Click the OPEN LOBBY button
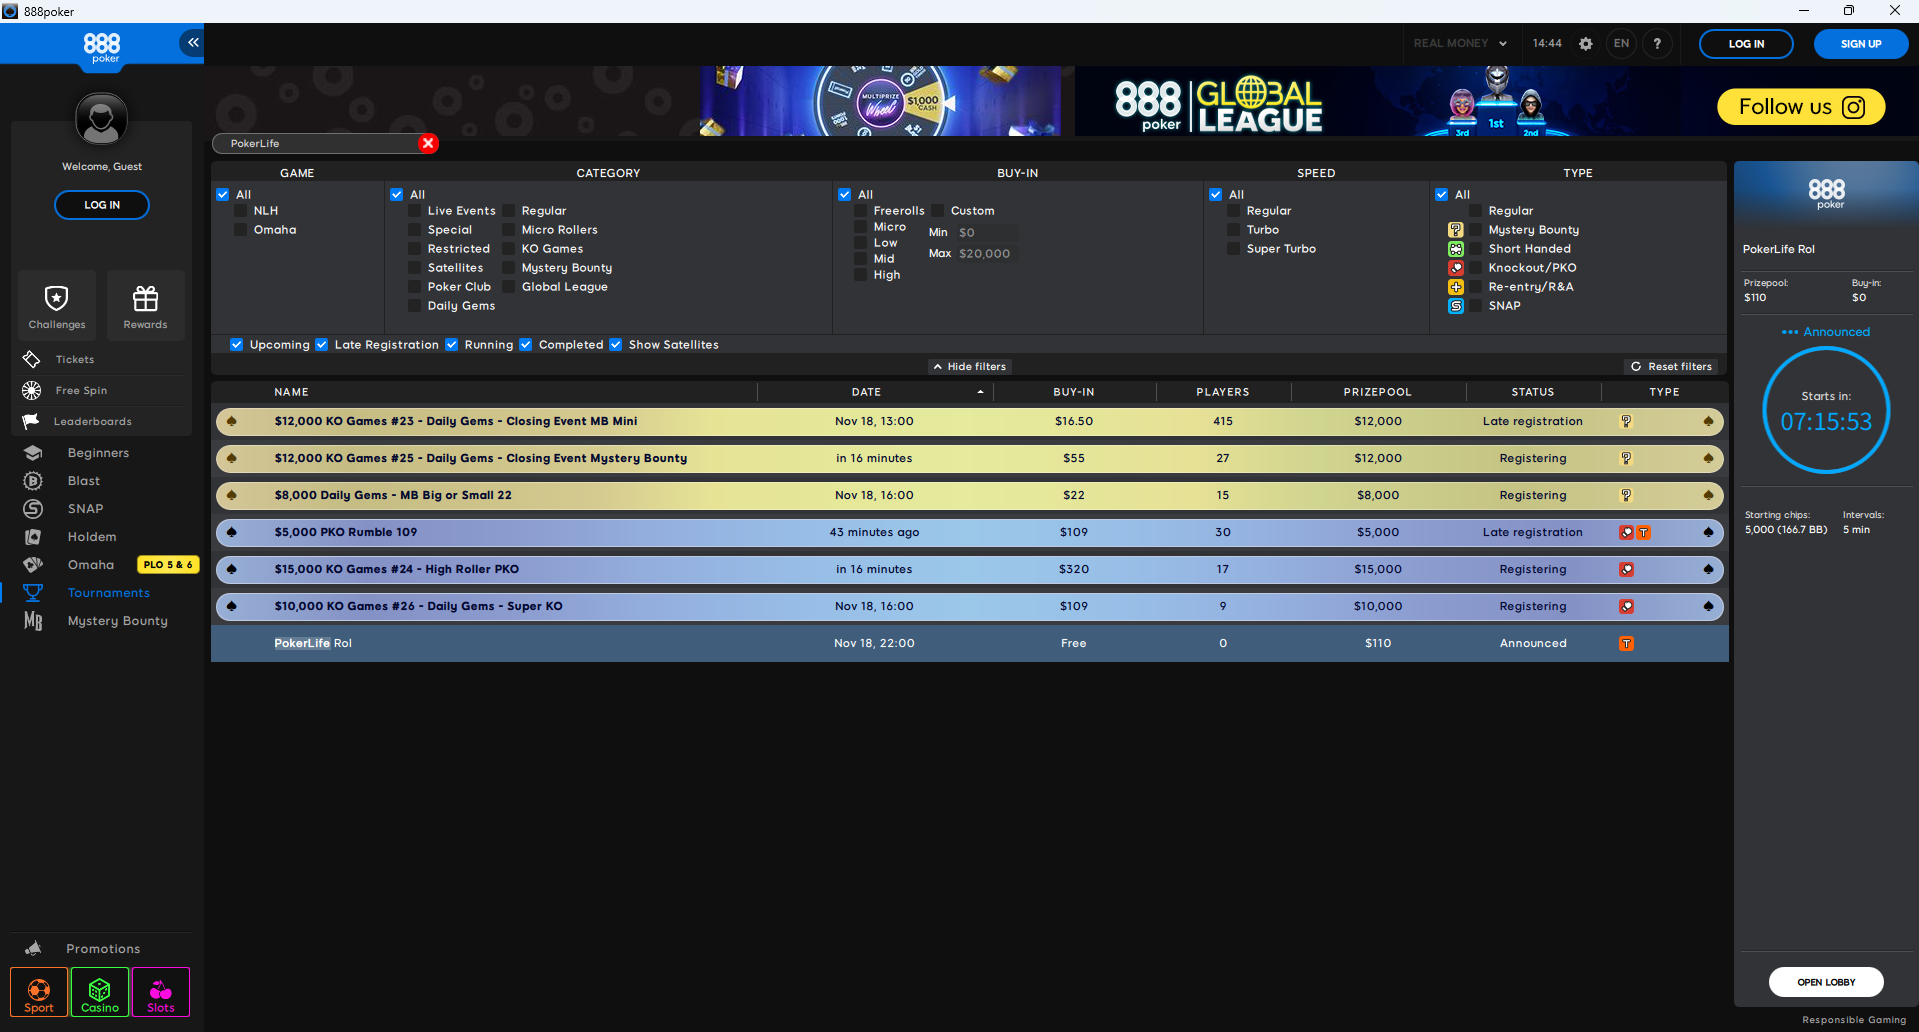 click(1825, 982)
